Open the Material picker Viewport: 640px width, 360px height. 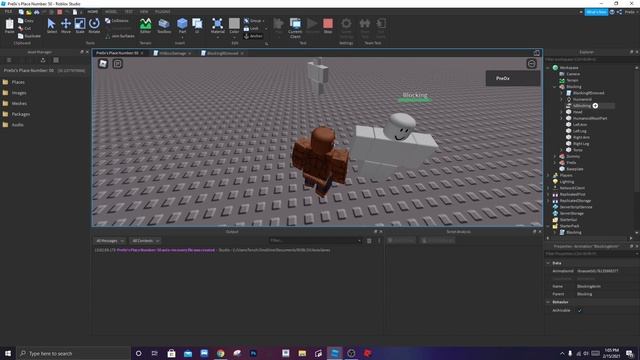[218, 26]
